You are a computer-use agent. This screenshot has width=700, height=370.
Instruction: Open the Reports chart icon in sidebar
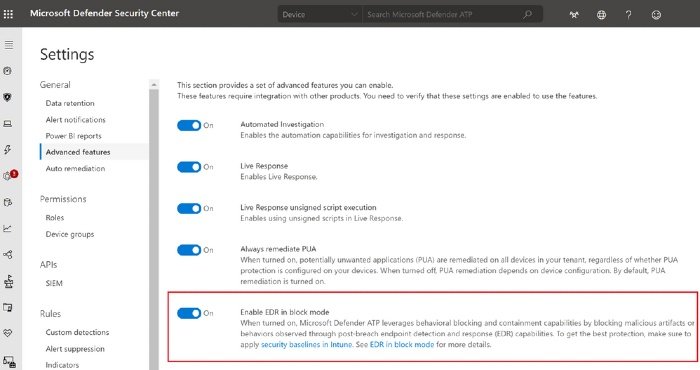[x=8, y=229]
